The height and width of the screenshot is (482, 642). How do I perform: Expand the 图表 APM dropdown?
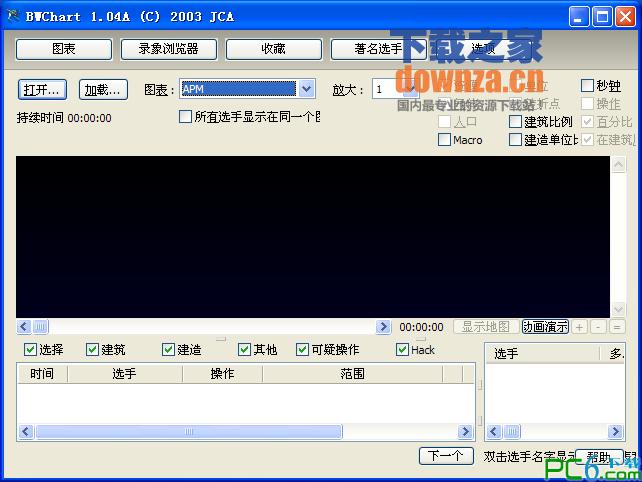click(x=307, y=88)
